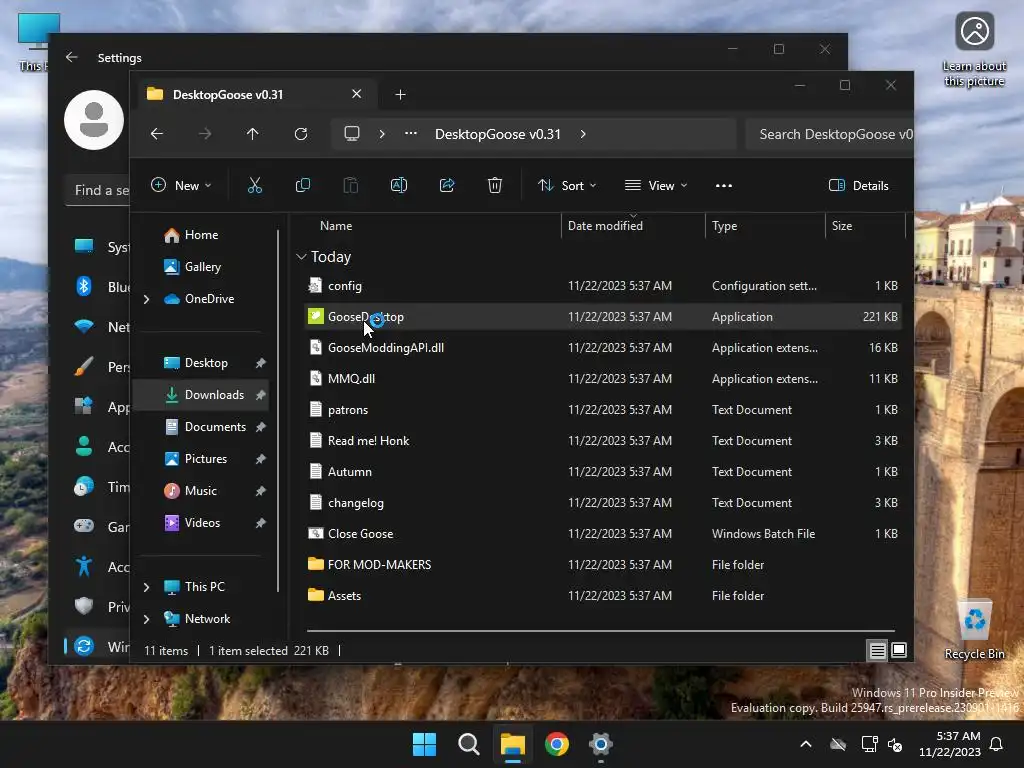The width and height of the screenshot is (1024, 768).
Task: Expand Network in navigation pane
Action: [146, 619]
